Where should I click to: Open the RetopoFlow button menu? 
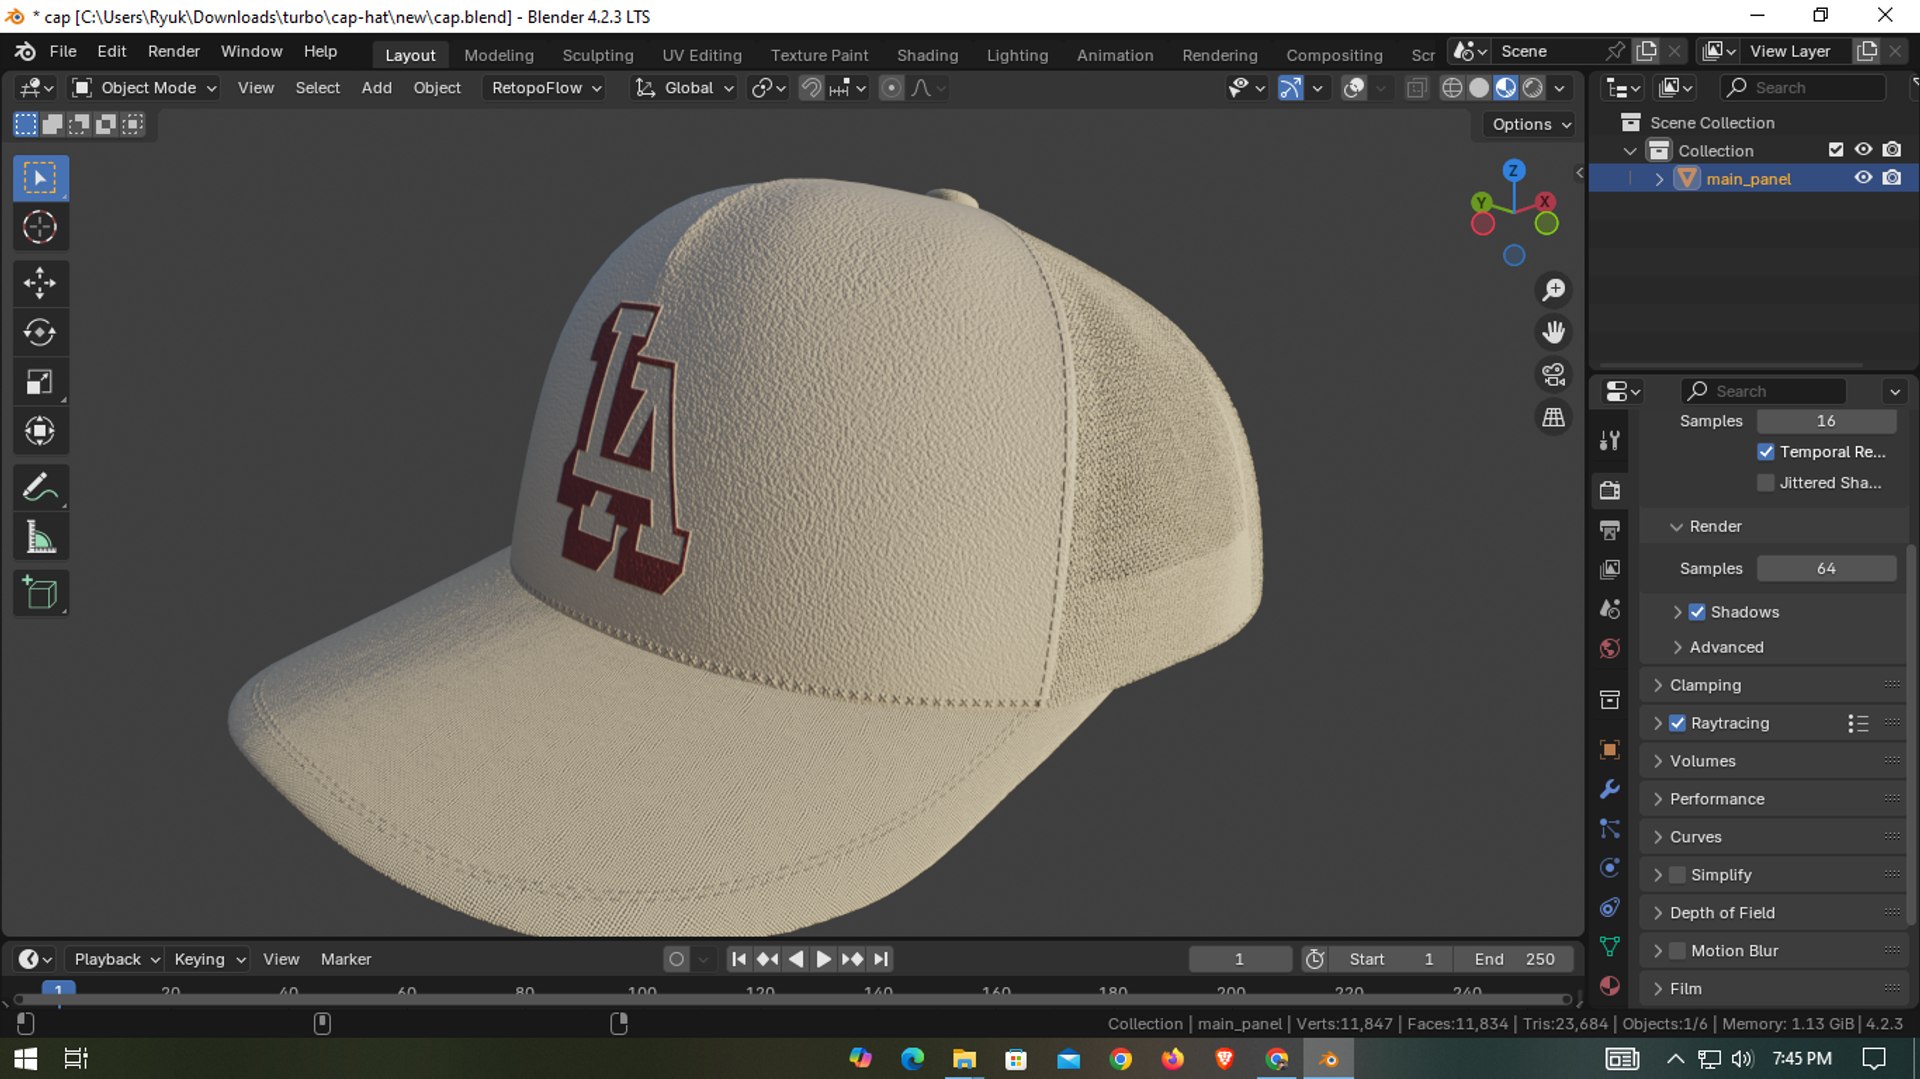pos(546,88)
